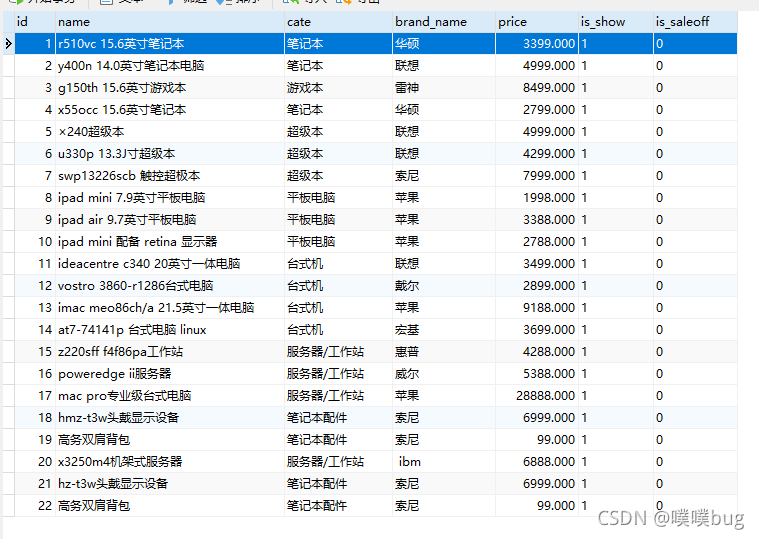Click the brand cell 'ibm' in row 20
This screenshot has width=759, height=539.
pyautogui.click(x=443, y=462)
